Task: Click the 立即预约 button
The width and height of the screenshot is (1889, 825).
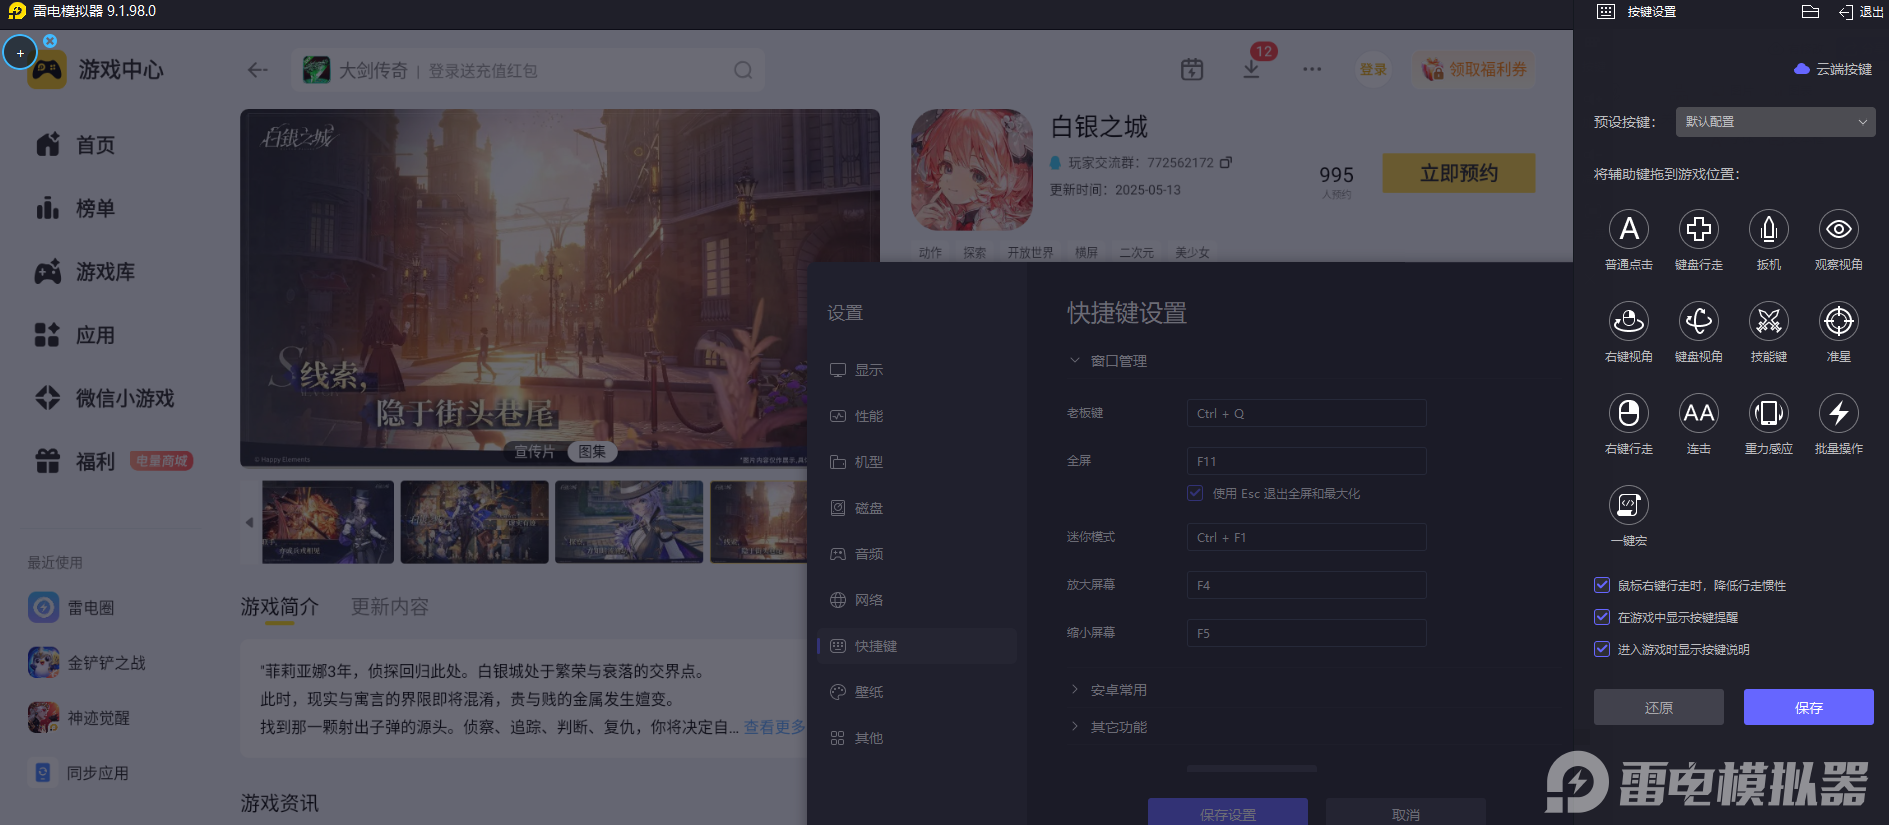Action: click(x=1459, y=173)
